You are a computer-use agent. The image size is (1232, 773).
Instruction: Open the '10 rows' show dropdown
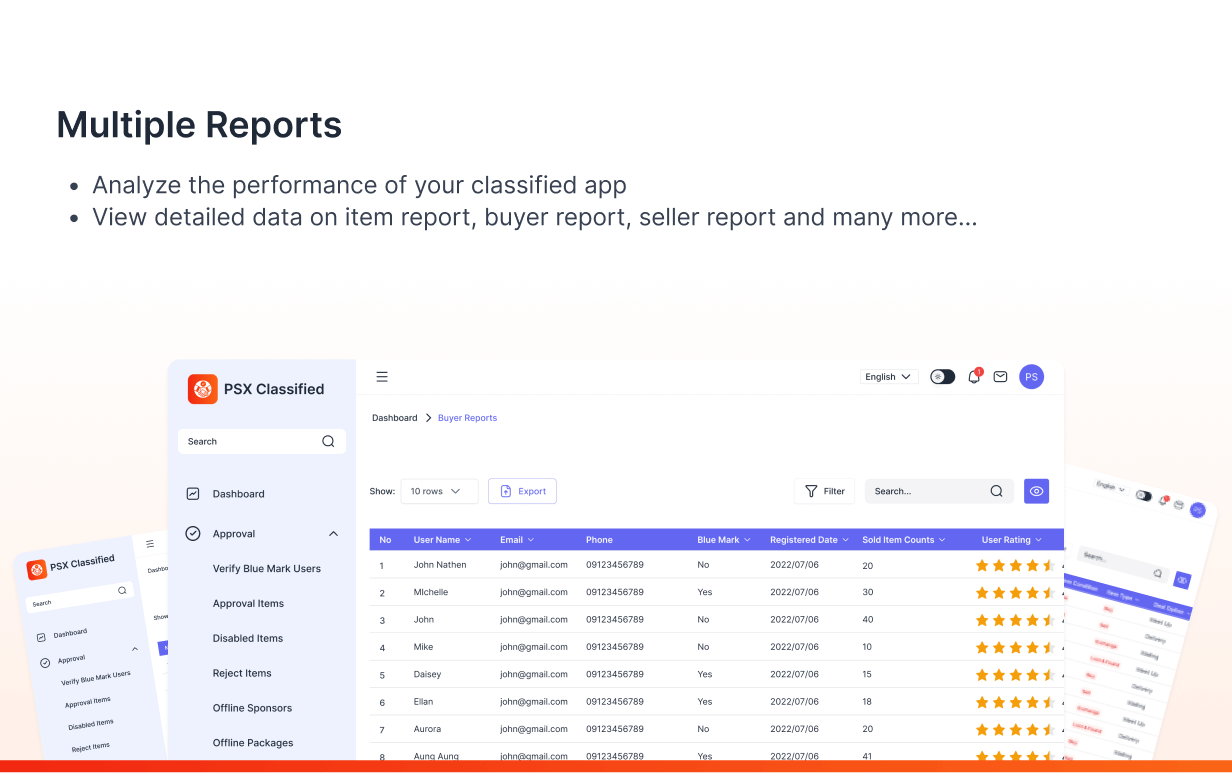[x=438, y=491]
